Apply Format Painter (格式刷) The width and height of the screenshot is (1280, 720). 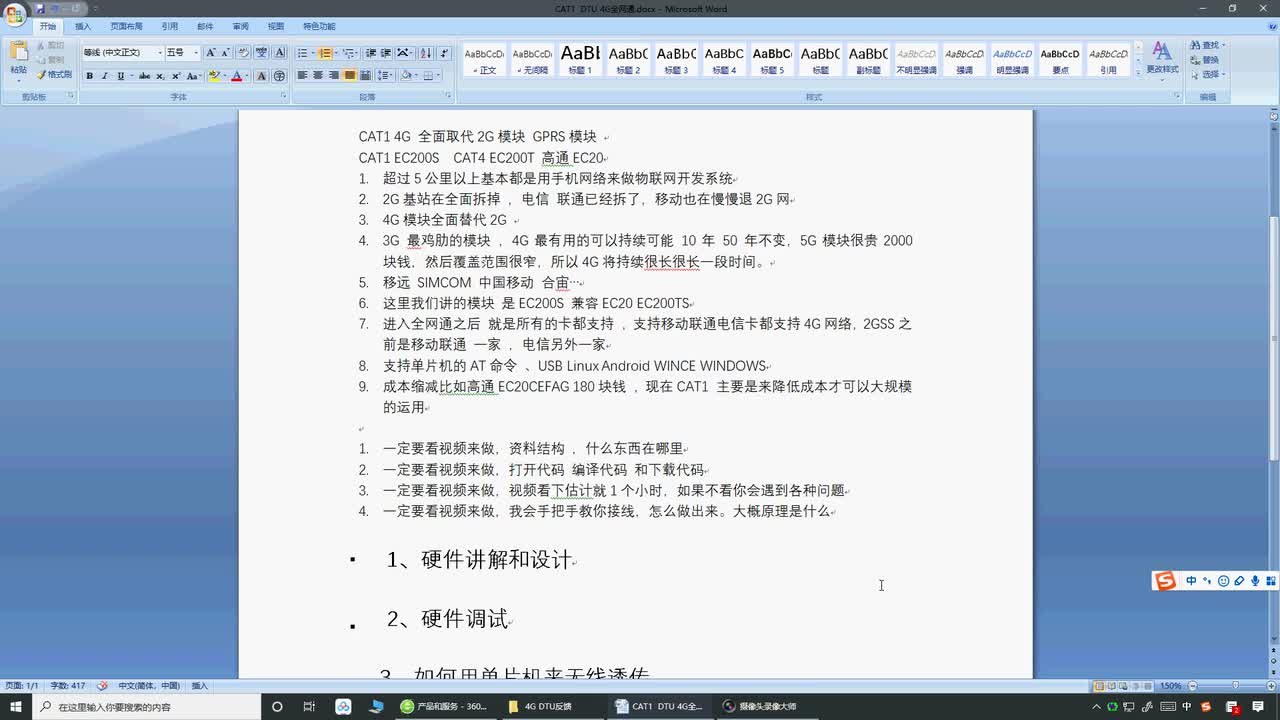click(x=54, y=75)
